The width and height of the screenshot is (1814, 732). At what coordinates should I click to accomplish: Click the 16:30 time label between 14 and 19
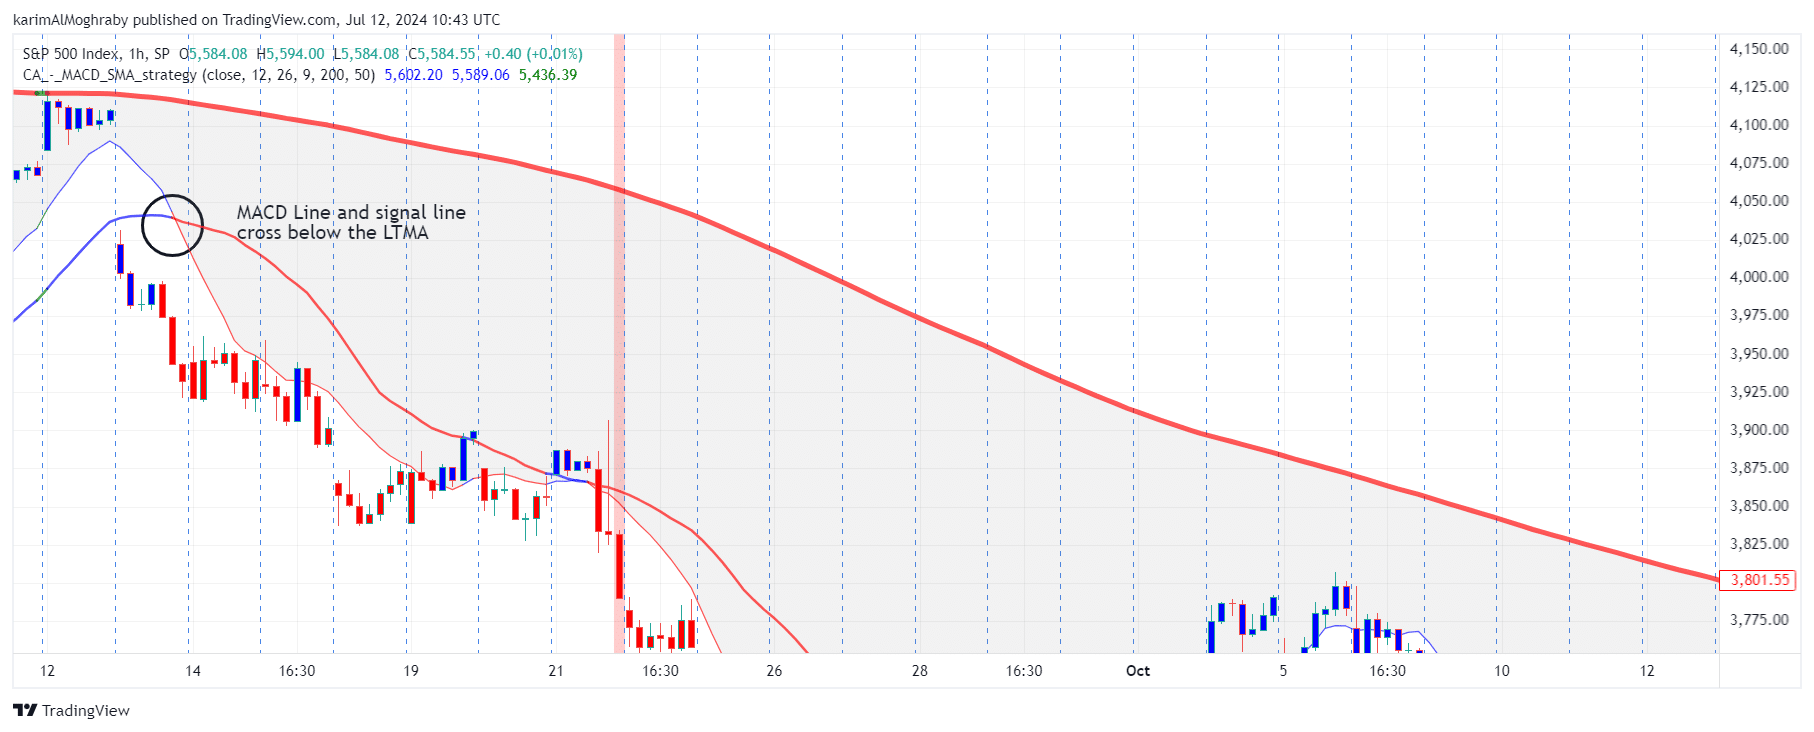click(297, 671)
